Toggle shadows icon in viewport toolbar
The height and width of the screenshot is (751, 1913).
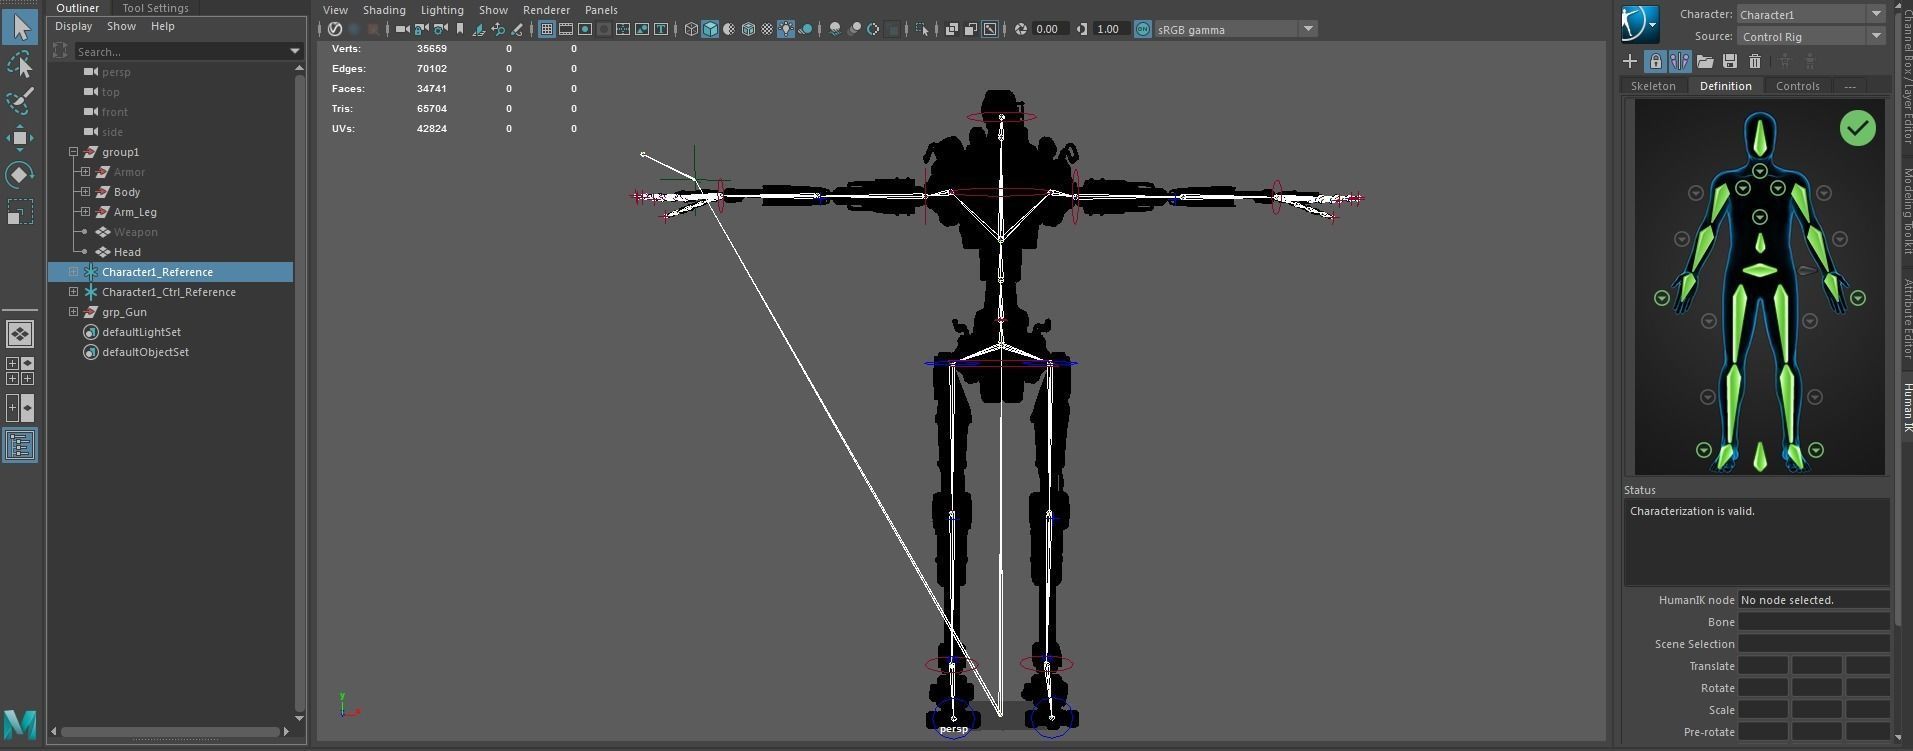tap(806, 29)
